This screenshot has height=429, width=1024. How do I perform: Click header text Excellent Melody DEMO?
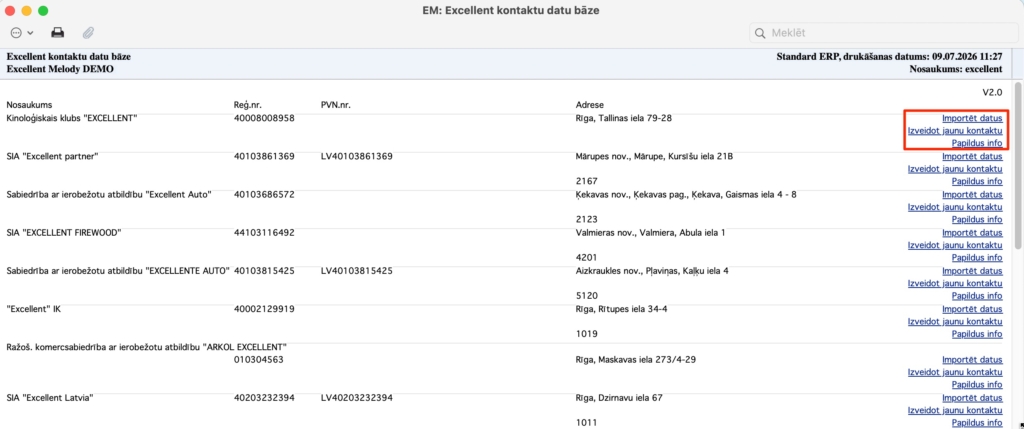60,69
